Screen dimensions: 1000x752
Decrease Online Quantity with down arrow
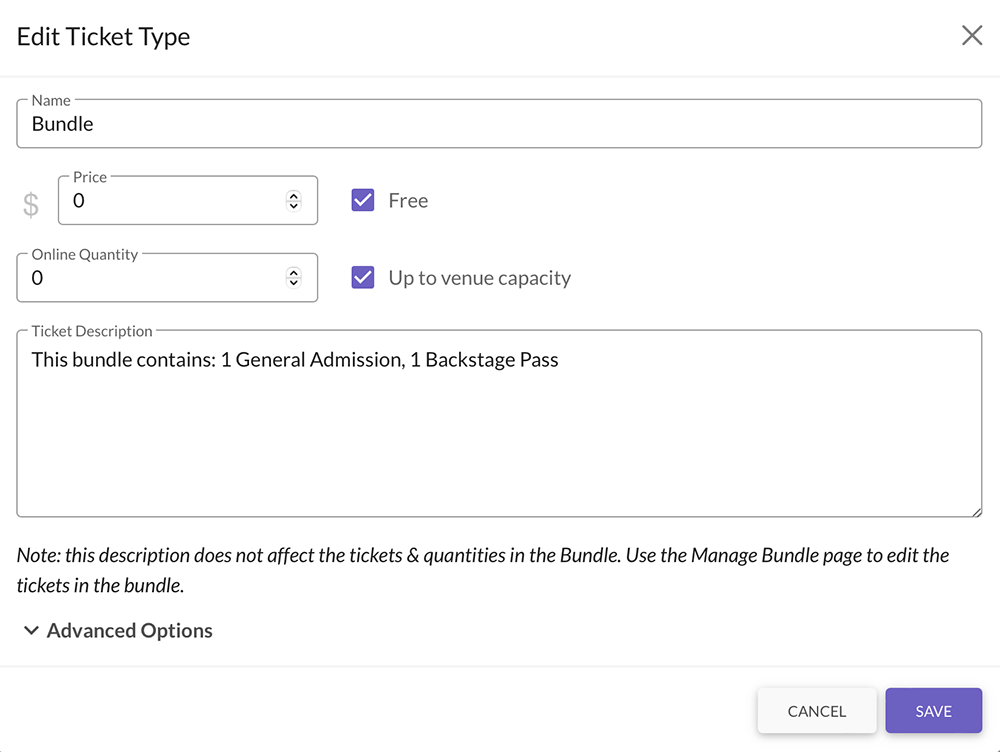coord(293,283)
